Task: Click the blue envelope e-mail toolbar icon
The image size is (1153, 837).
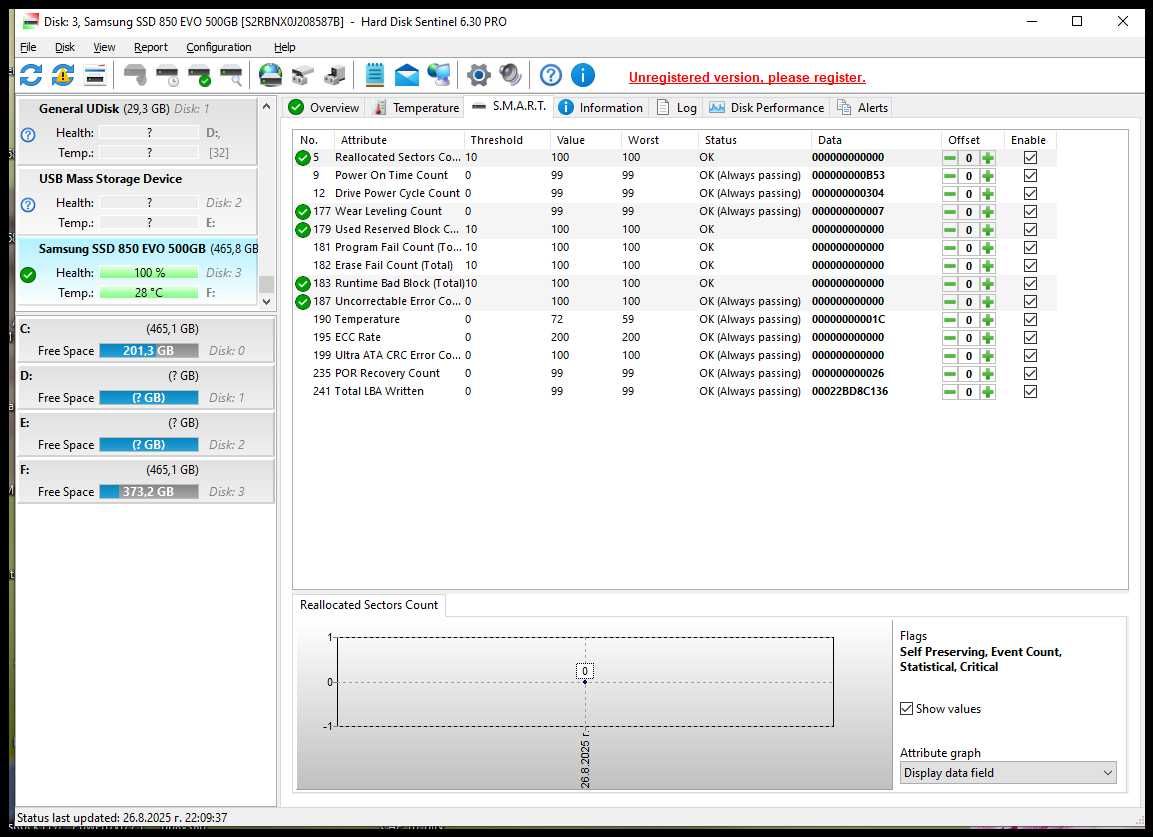Action: pos(407,75)
